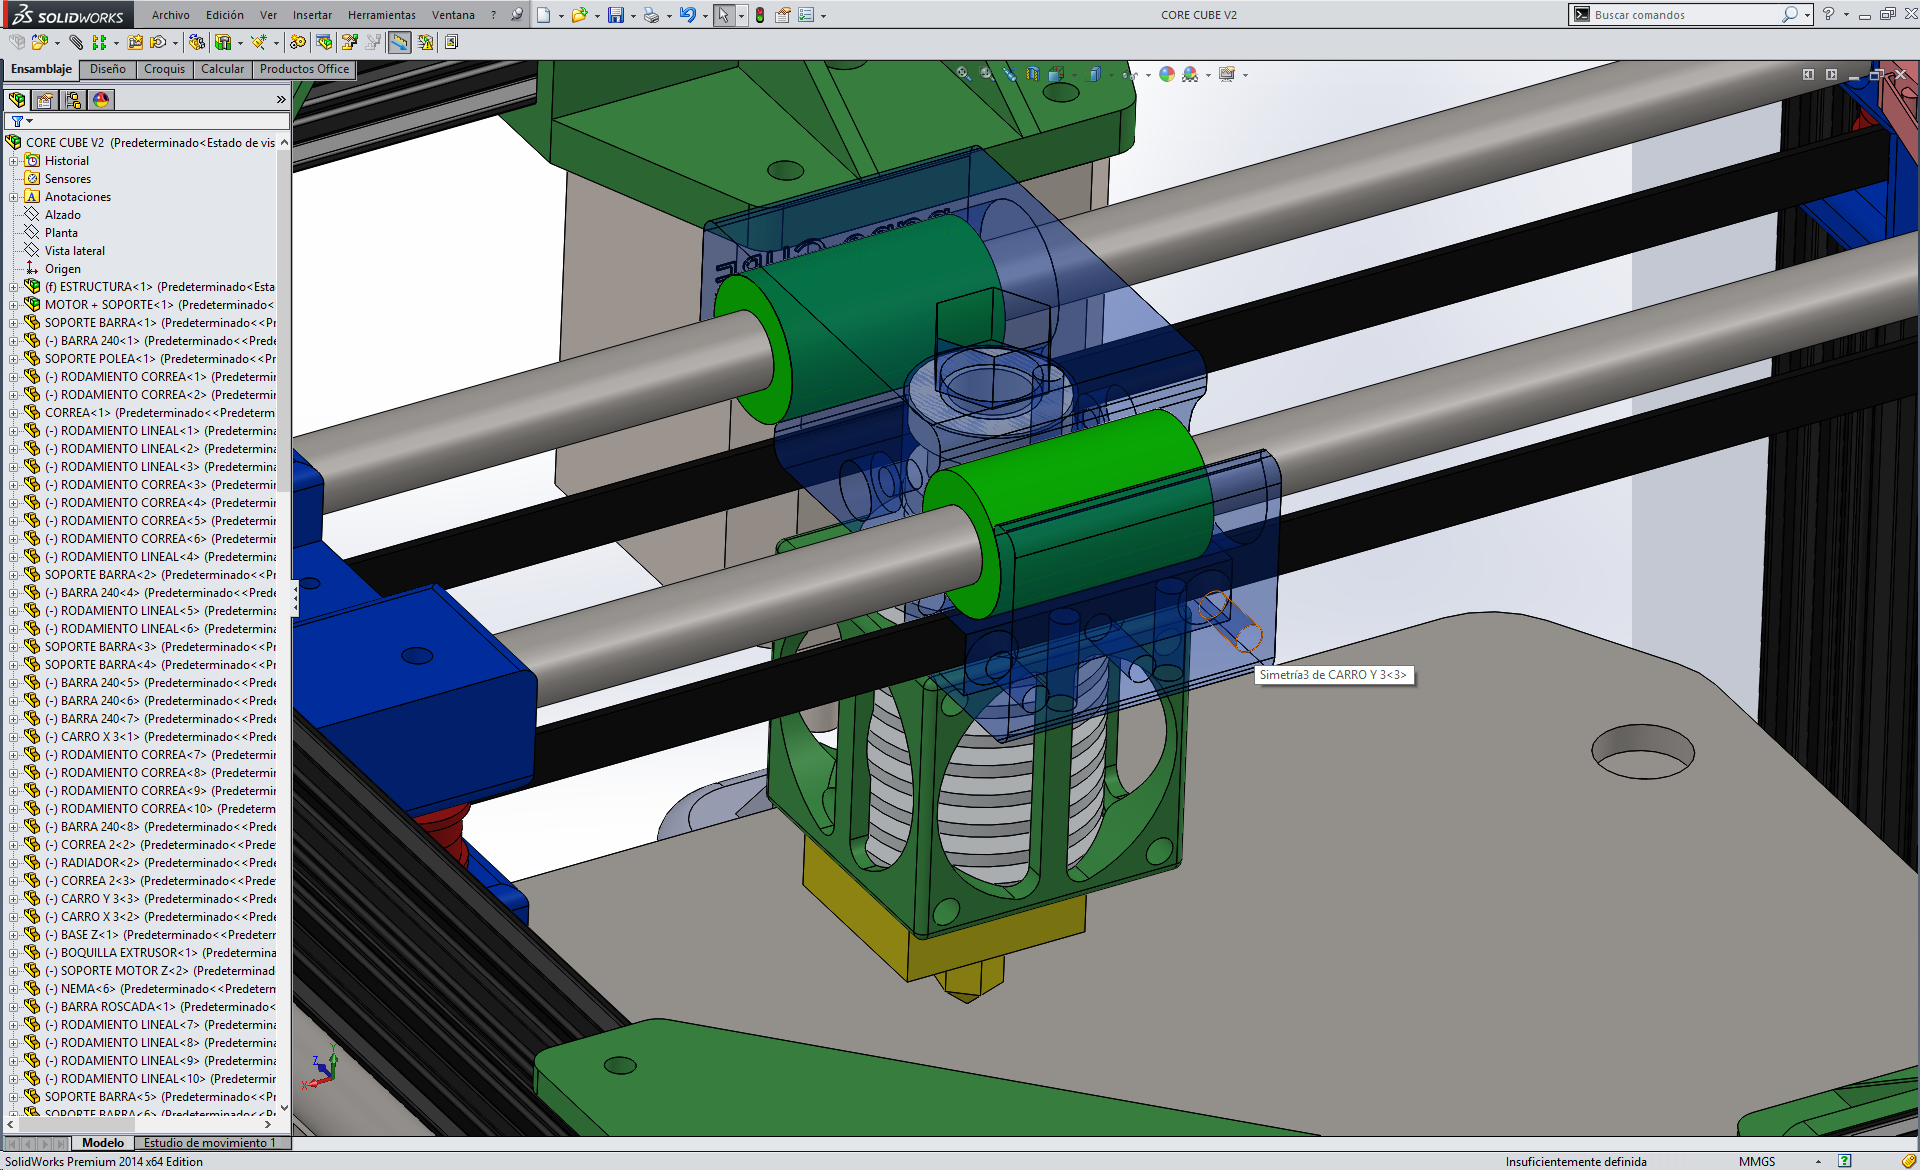Click the Bill of Materials icon
The image size is (1920, 1170).
coord(324,42)
